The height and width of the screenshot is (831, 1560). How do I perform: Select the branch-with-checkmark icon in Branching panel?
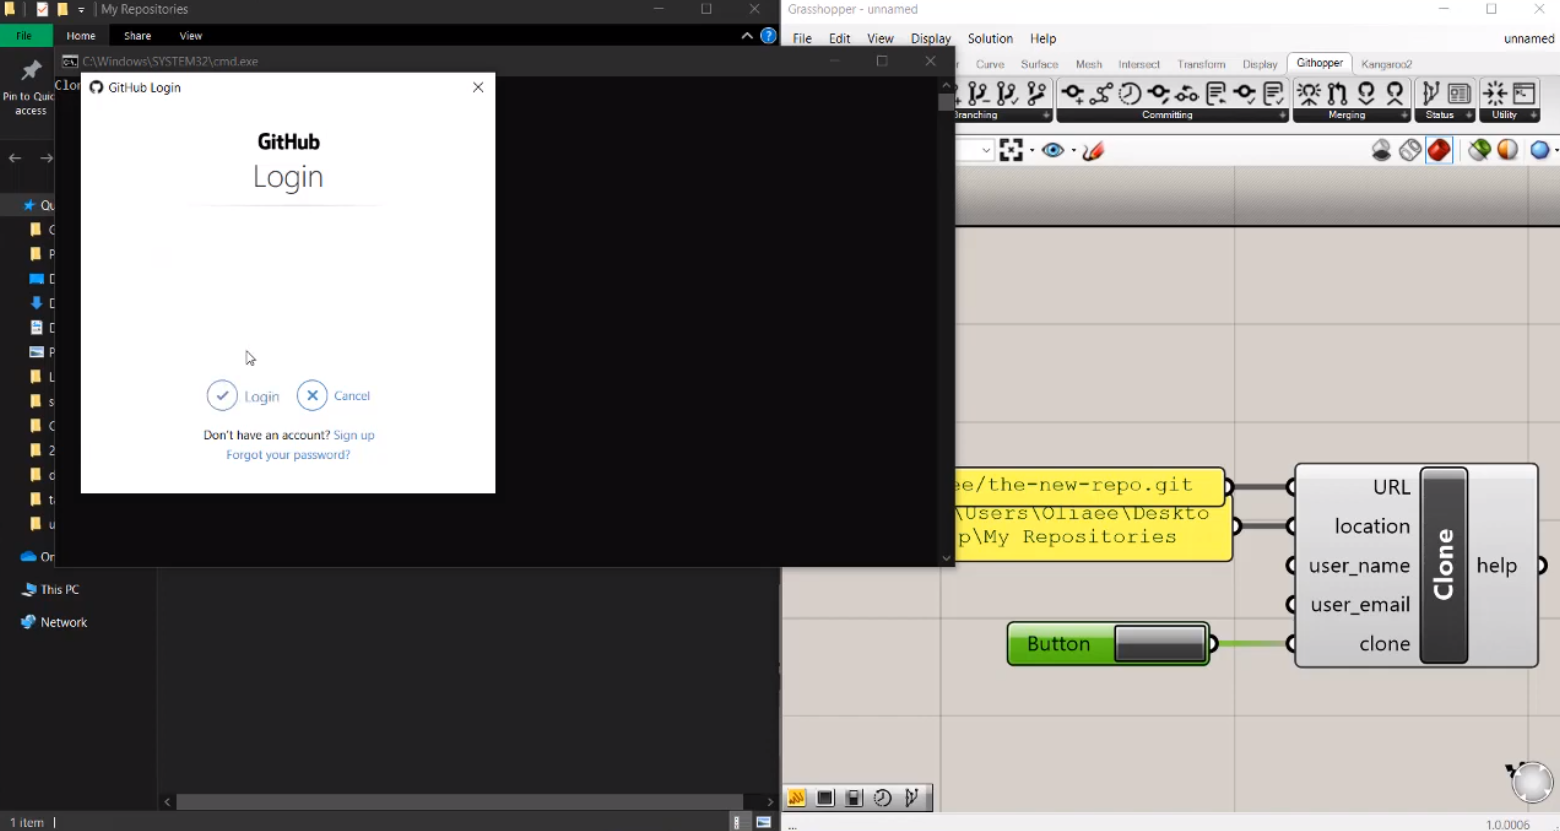[x=1008, y=94]
